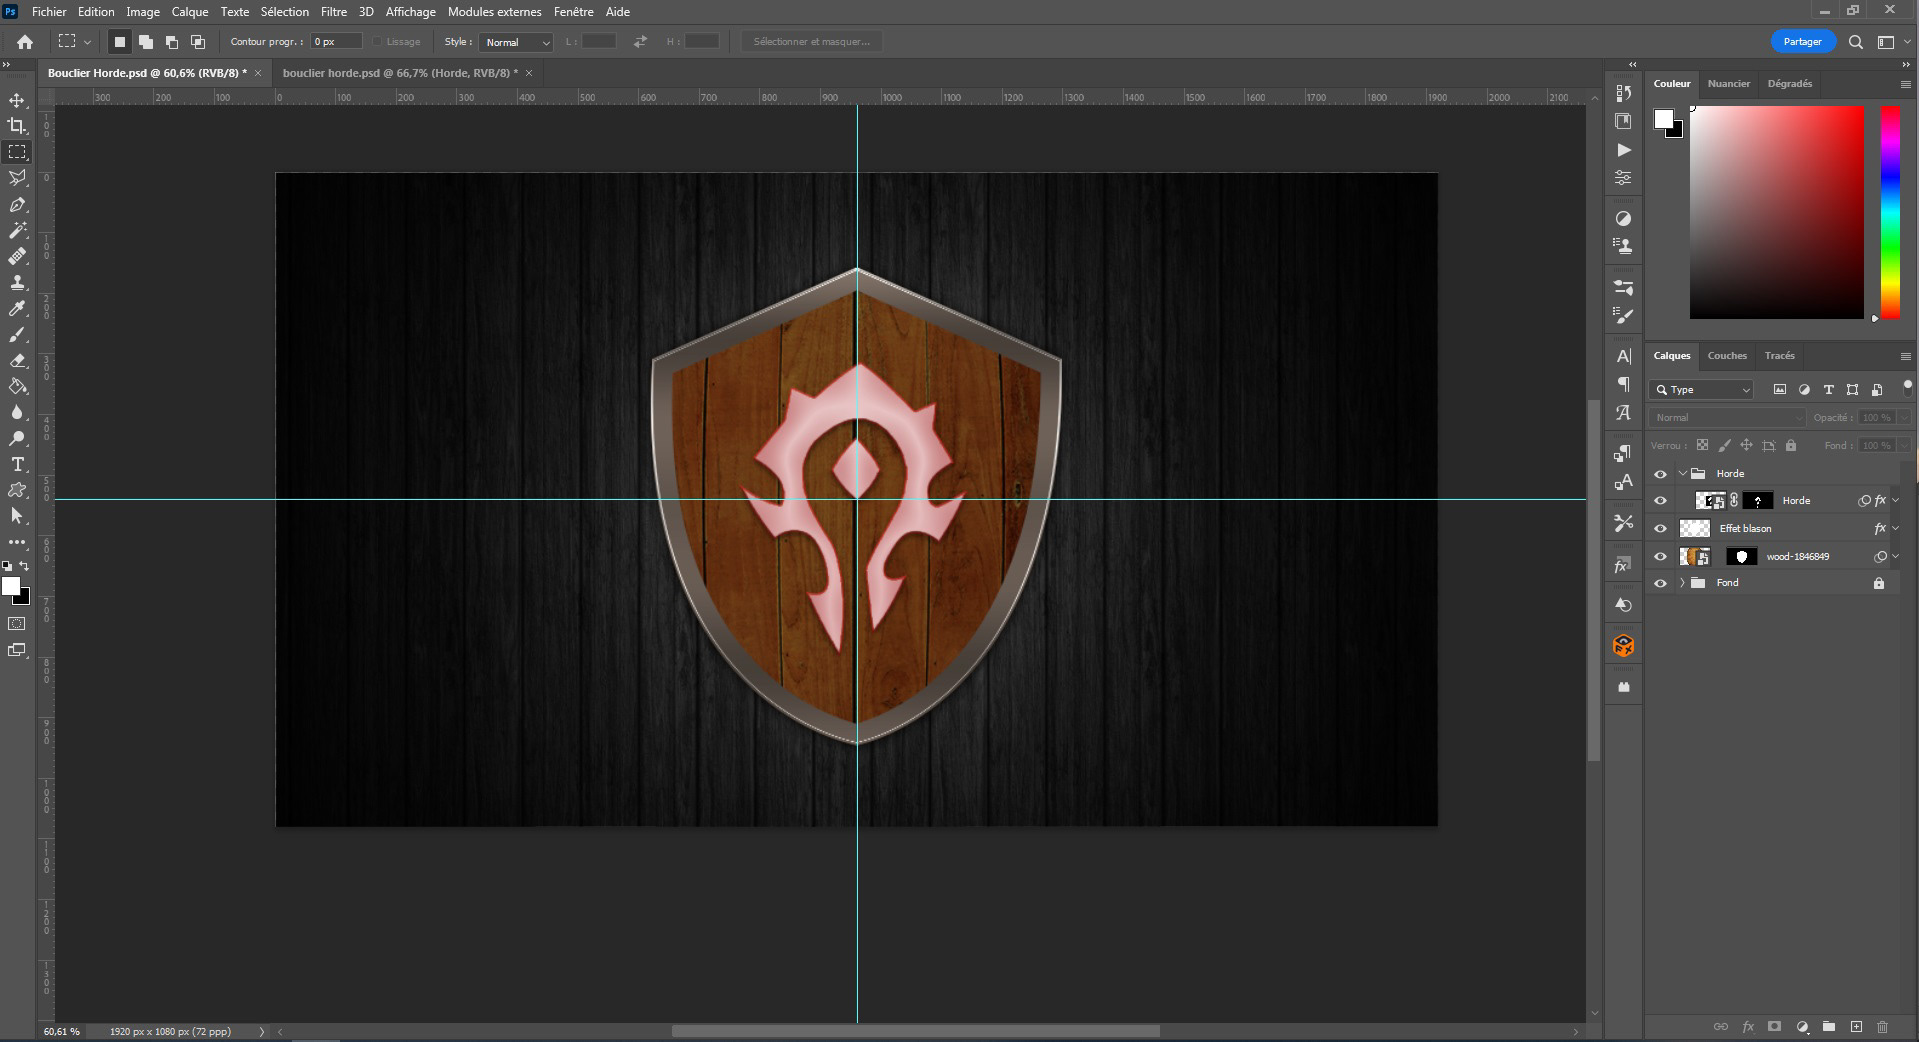Hide the Effet blason layer
Screen dimensions: 1919x1042
(1661, 529)
